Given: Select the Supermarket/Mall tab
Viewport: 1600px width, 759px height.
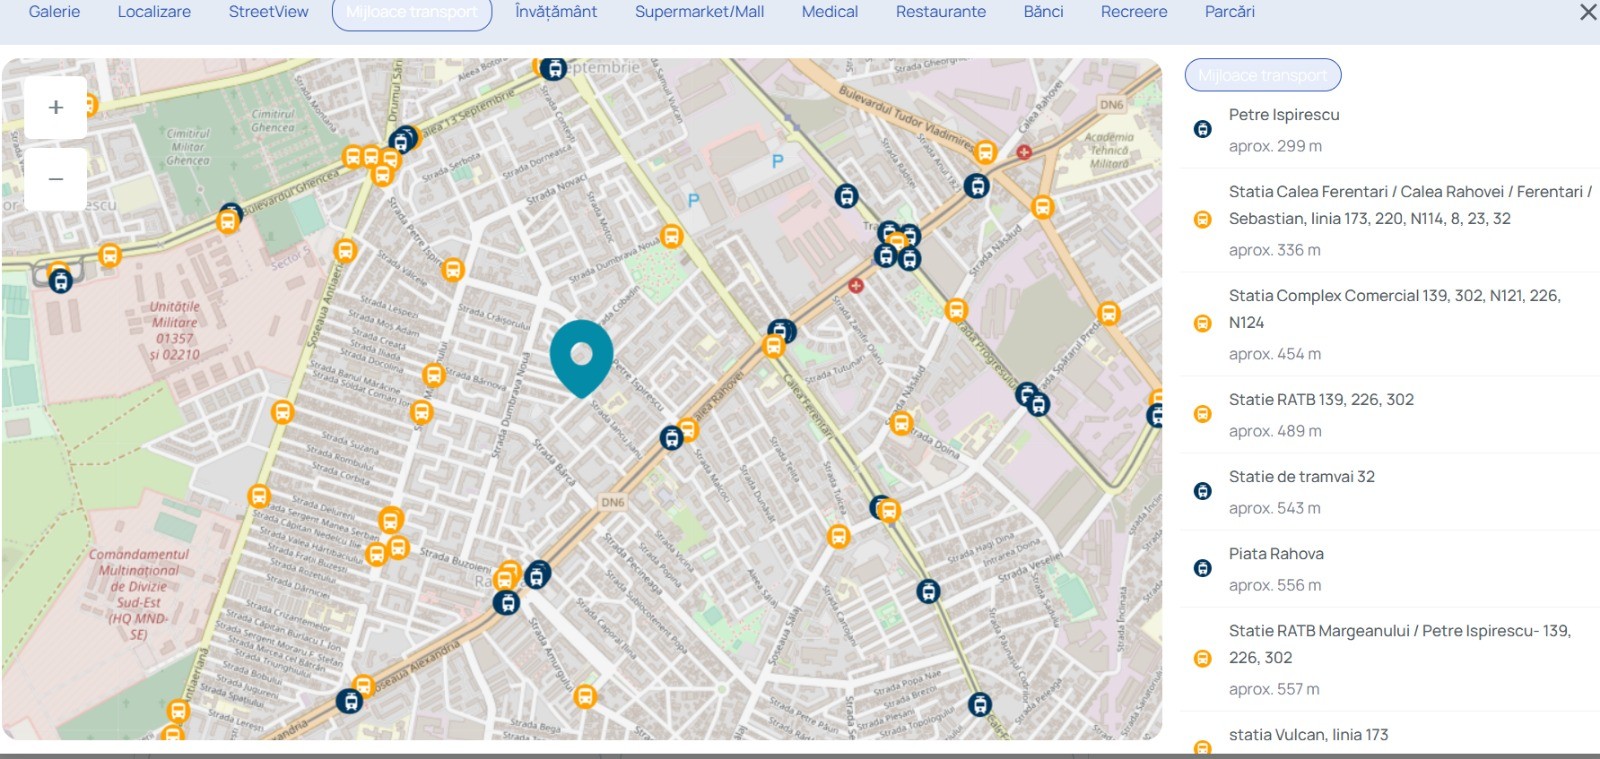Looking at the screenshot, I should tap(699, 12).
